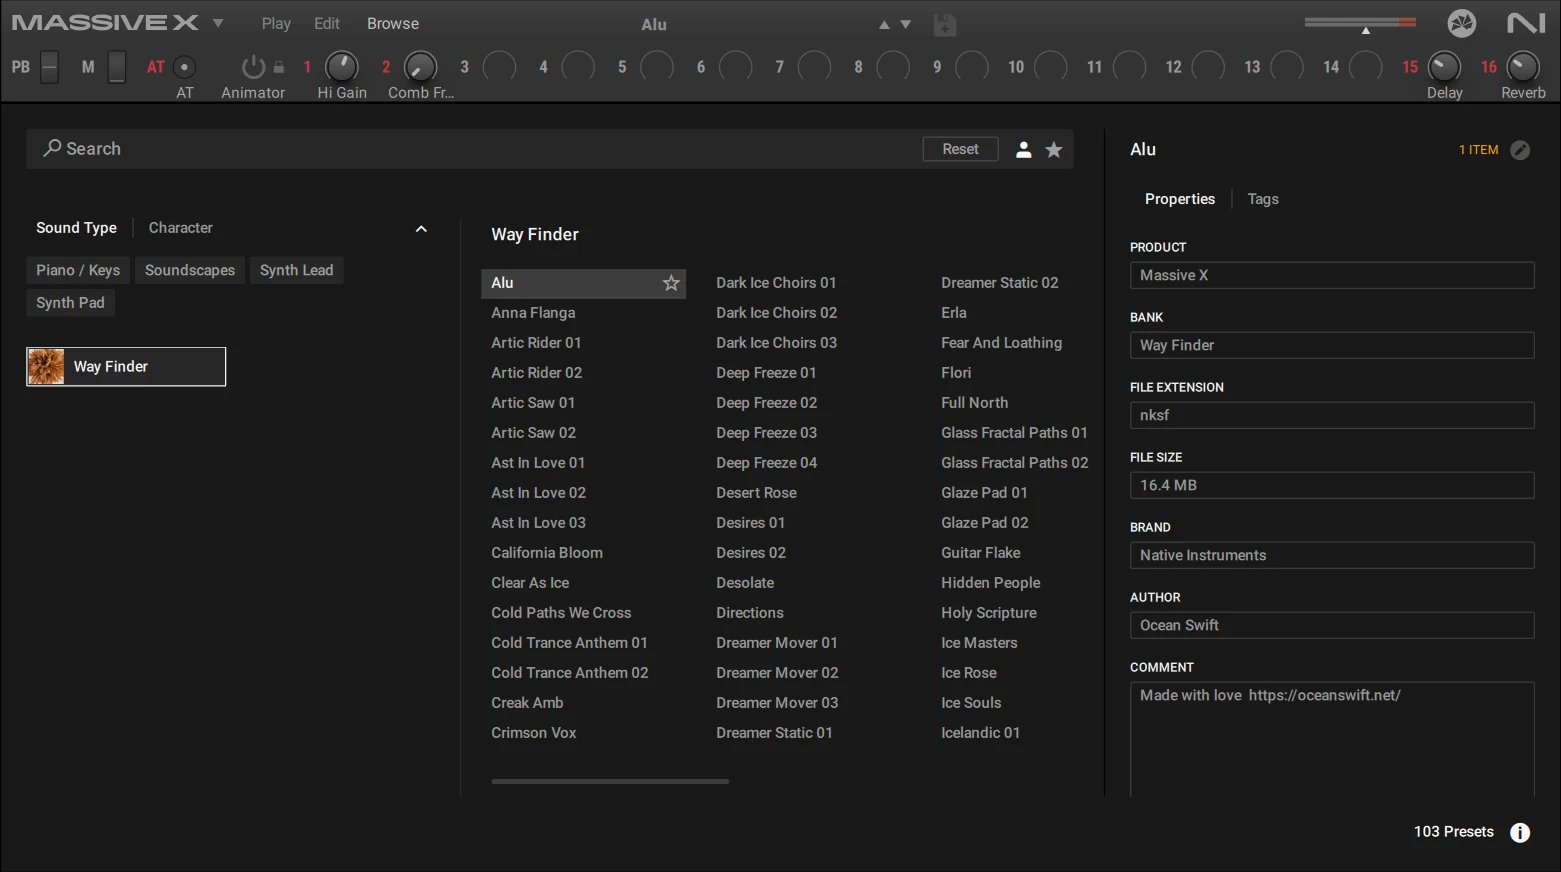Load the Anna Flanga preset

[x=533, y=313]
